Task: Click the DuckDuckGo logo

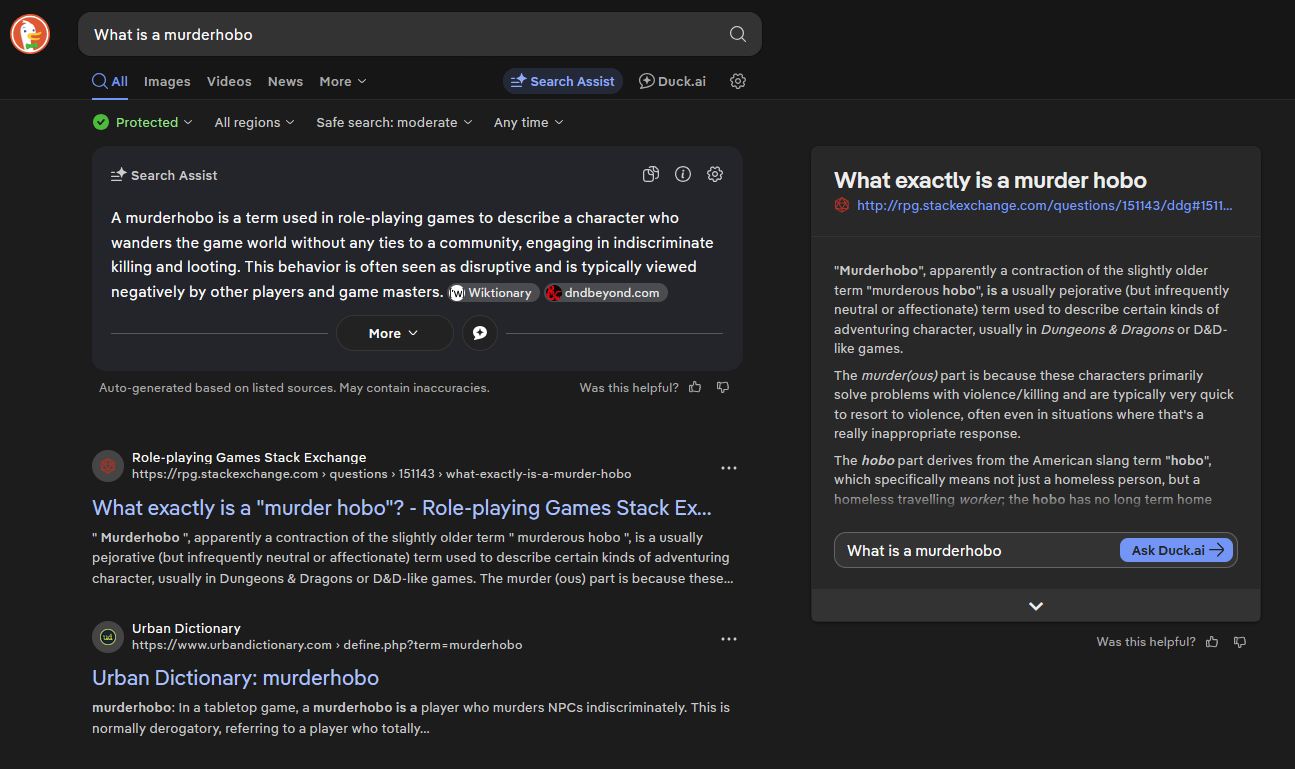Action: (30, 35)
